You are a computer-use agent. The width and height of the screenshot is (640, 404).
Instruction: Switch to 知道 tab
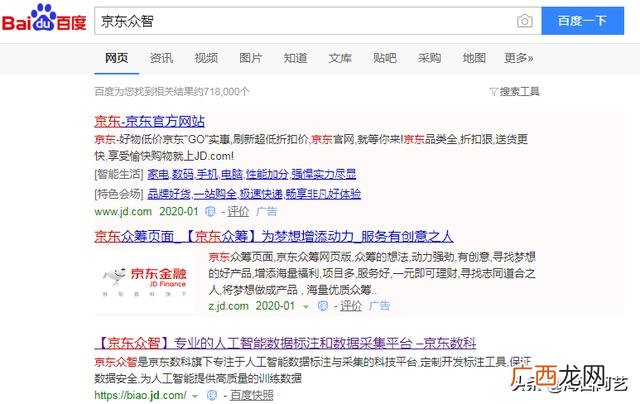(295, 58)
